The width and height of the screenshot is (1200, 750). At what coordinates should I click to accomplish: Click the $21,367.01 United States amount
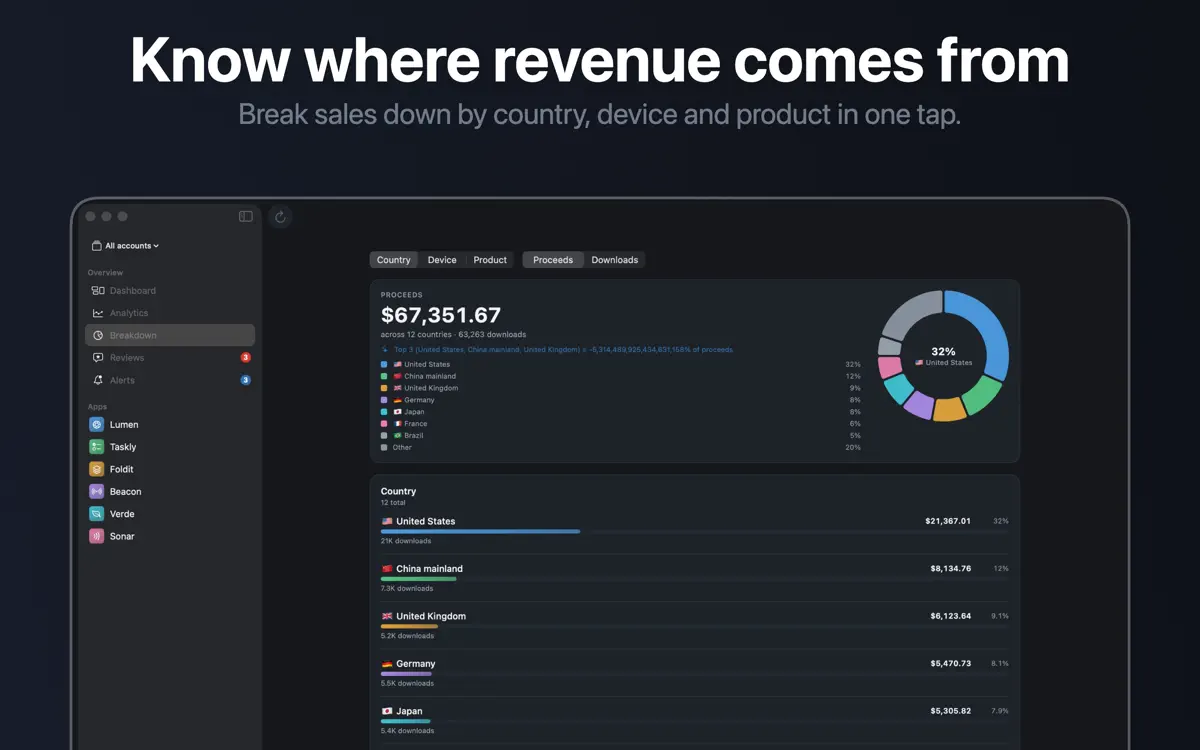pyautogui.click(x=948, y=521)
